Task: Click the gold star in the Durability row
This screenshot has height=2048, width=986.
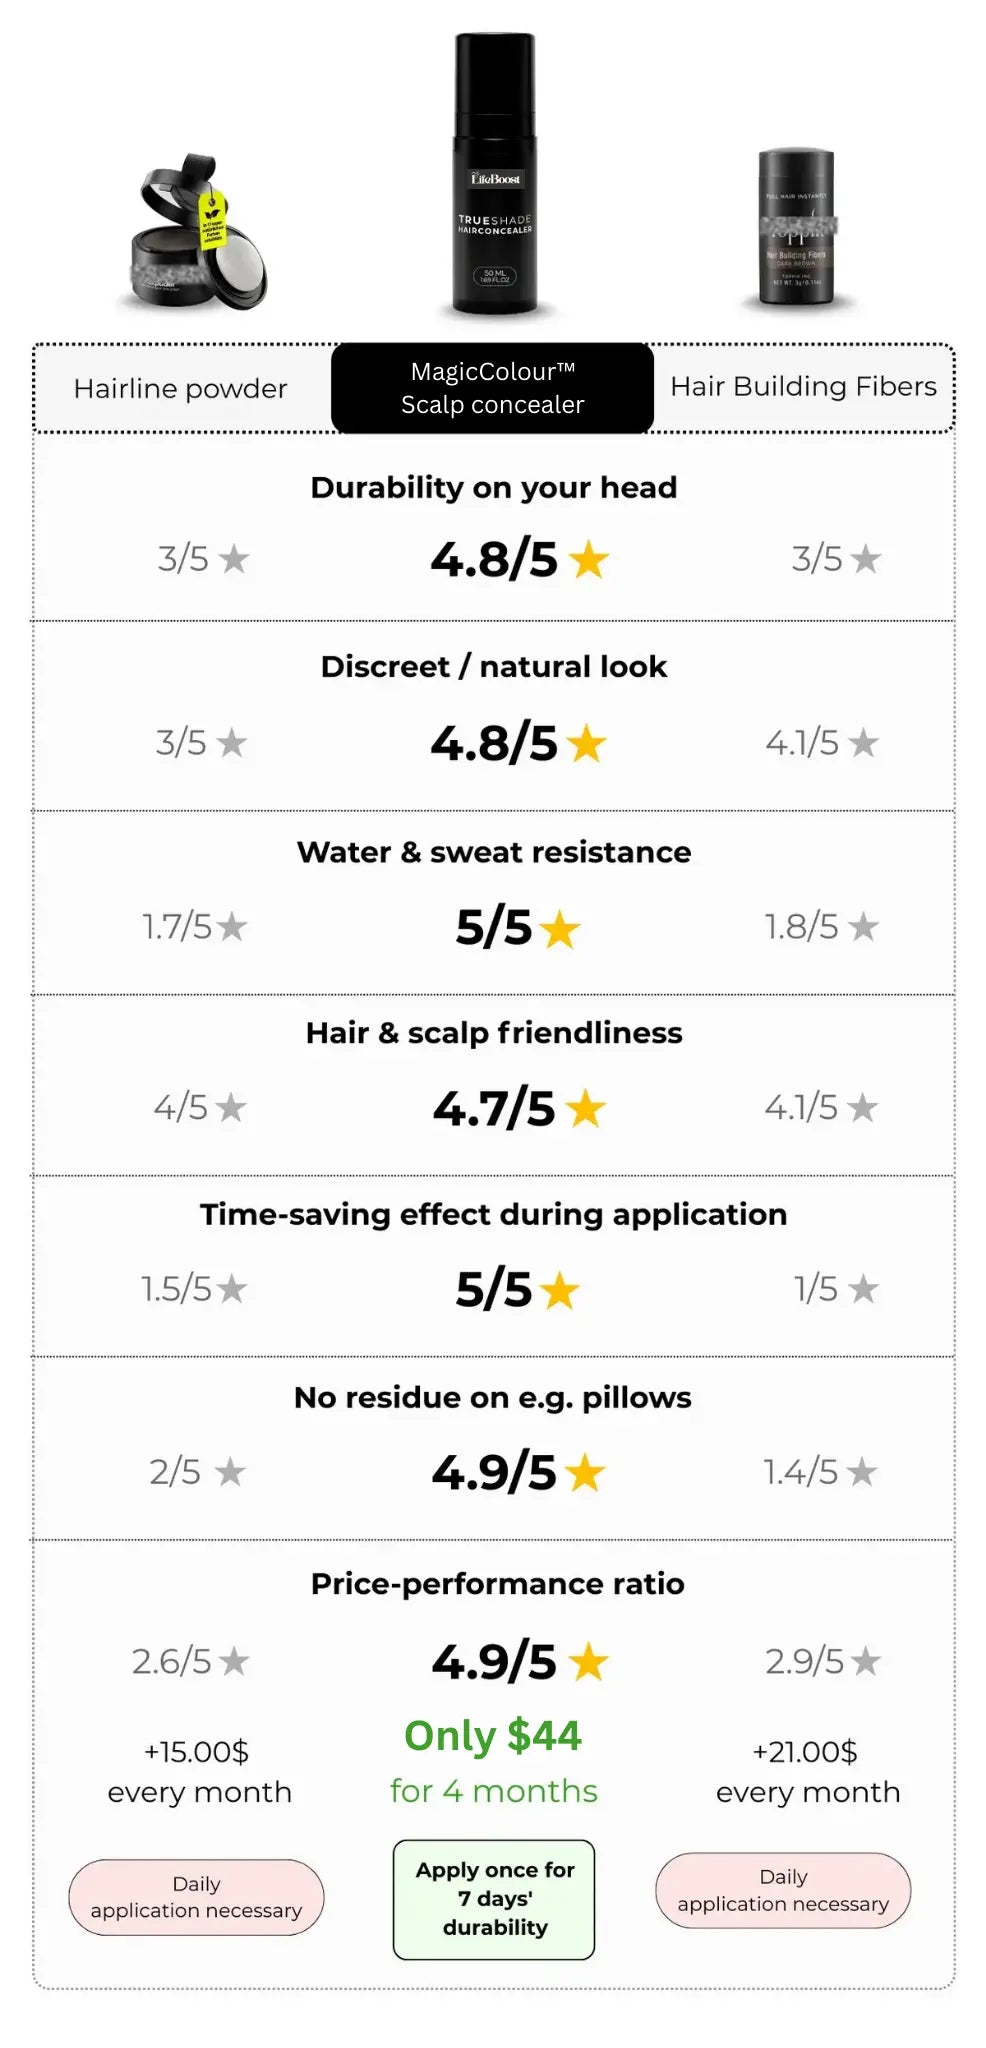Action: pos(588,560)
